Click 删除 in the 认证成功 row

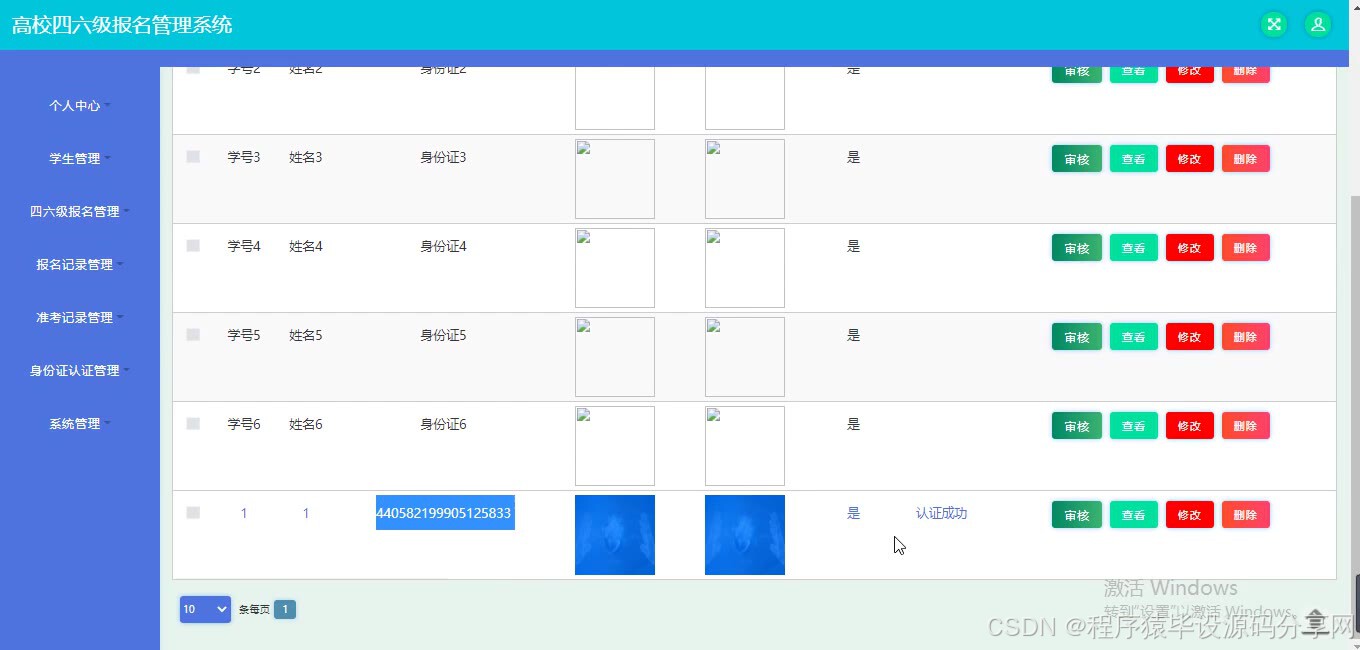[x=1245, y=515]
